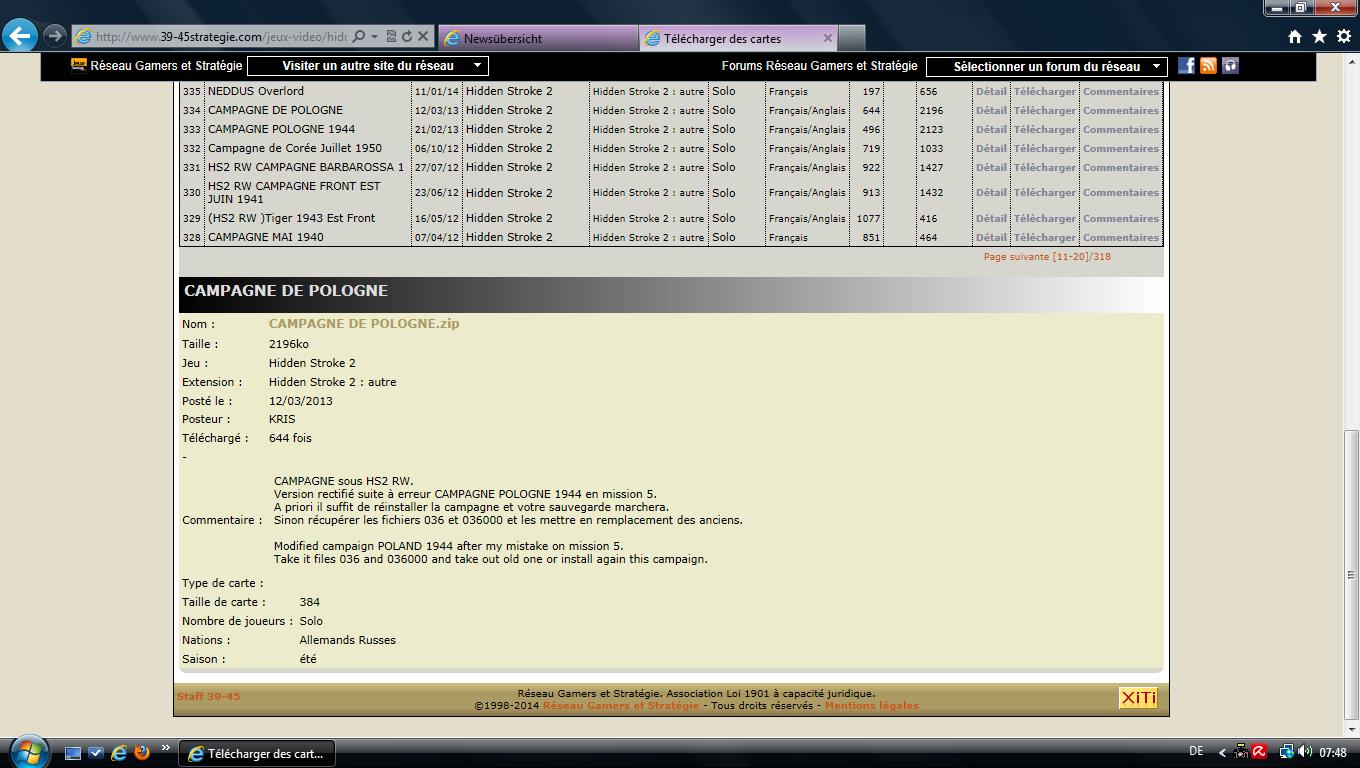
Task: Go back with the browser Back arrow
Action: (x=20, y=36)
